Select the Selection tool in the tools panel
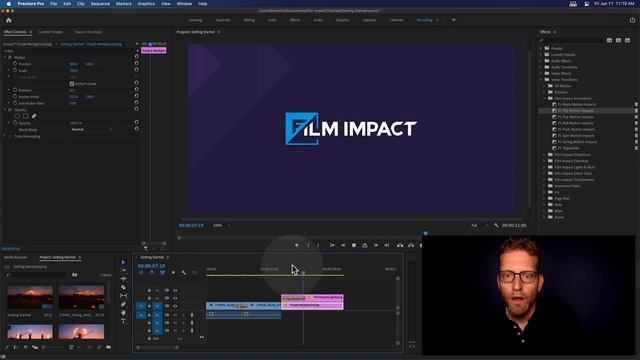640x360 pixels. [123, 262]
